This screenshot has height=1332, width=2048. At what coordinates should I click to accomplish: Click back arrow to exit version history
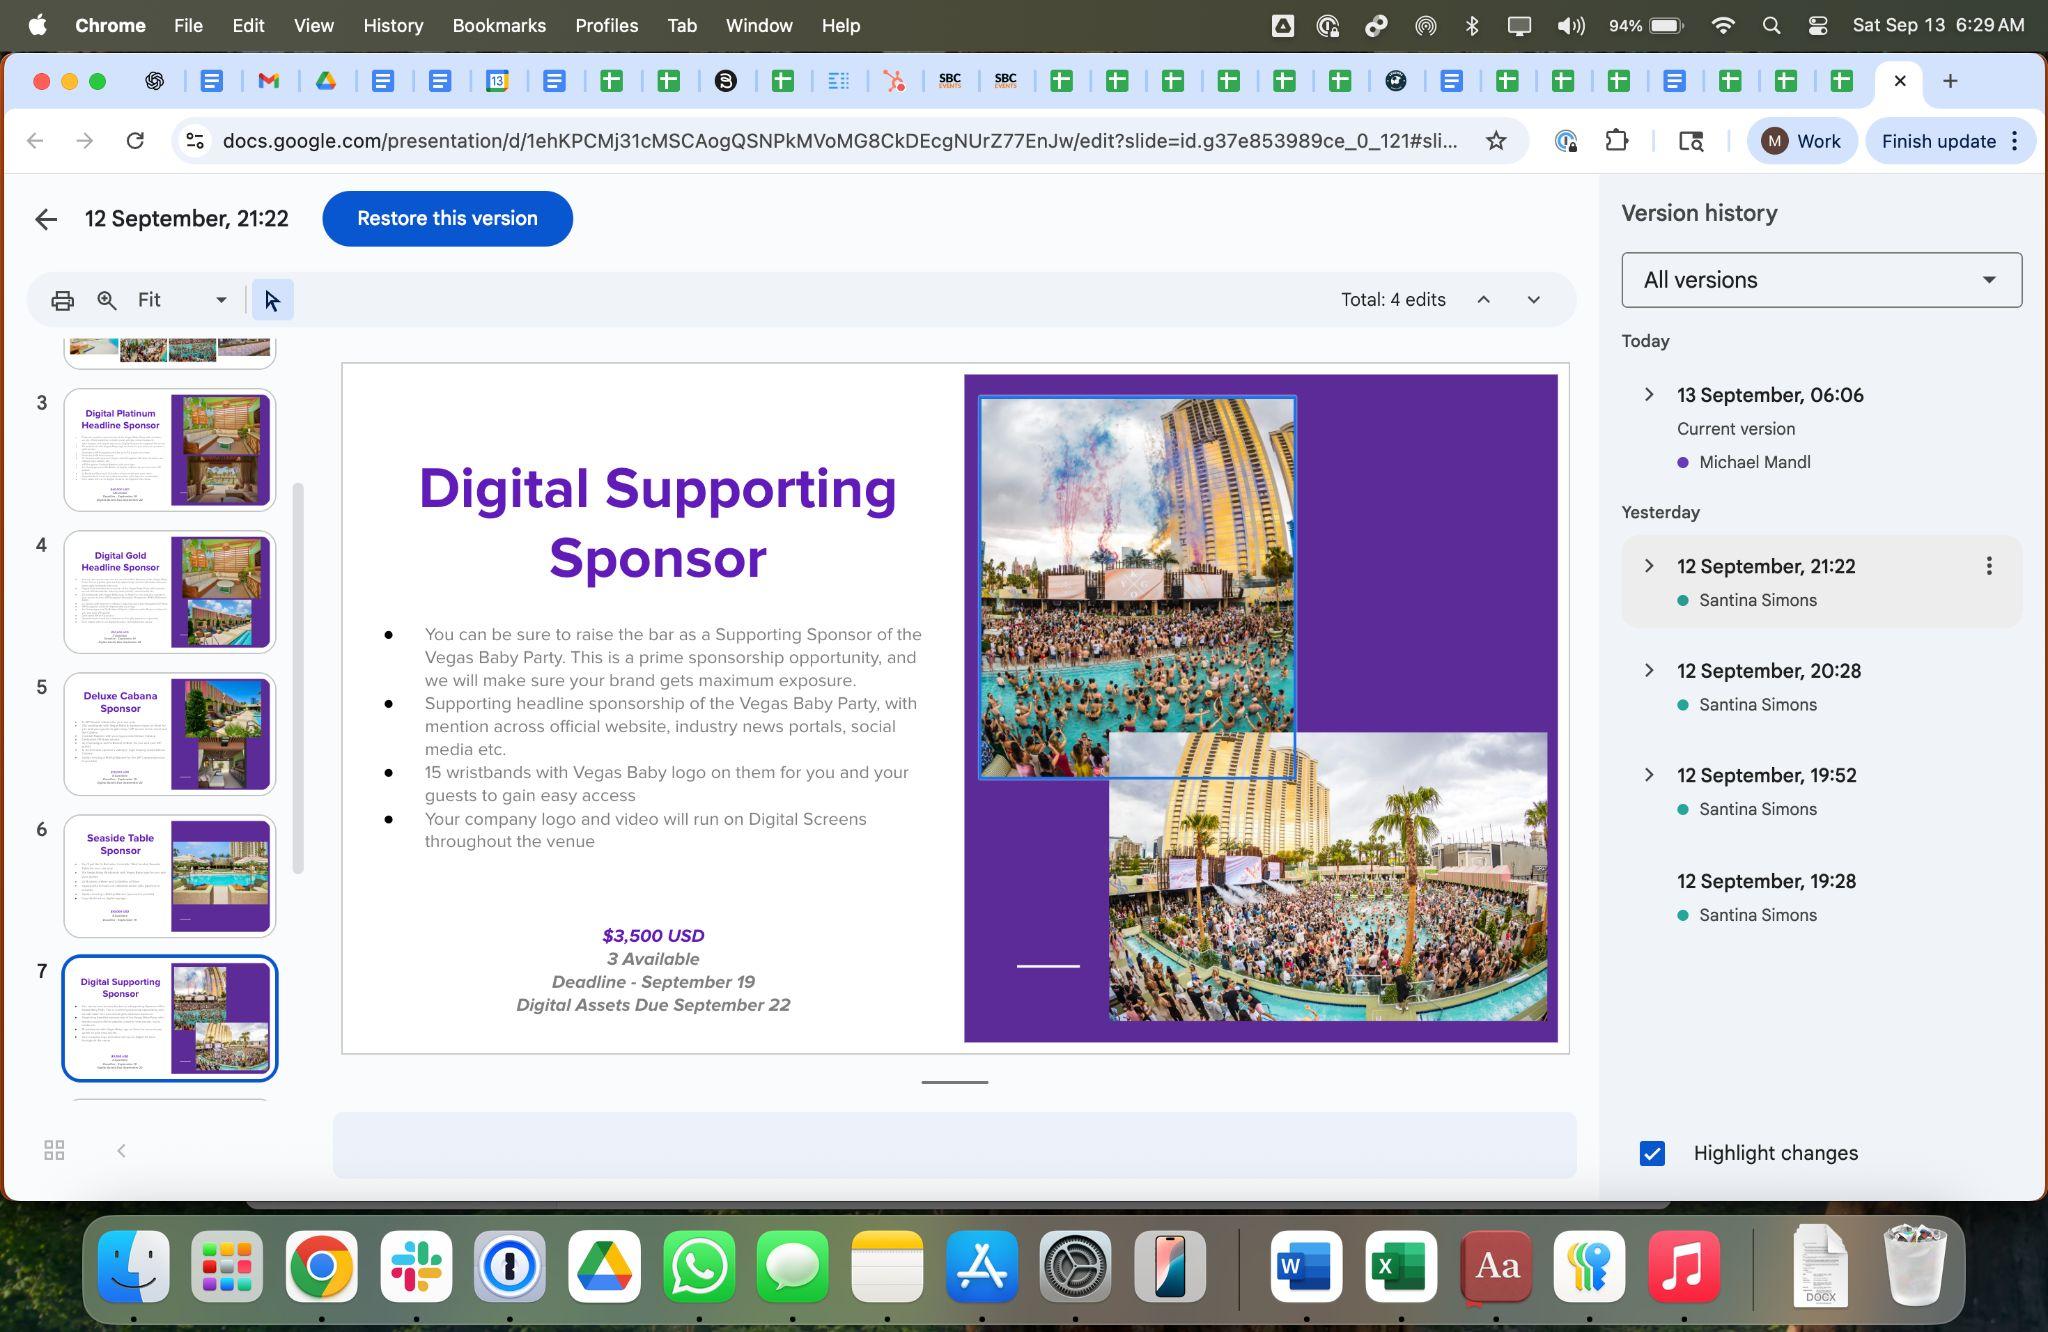(46, 219)
